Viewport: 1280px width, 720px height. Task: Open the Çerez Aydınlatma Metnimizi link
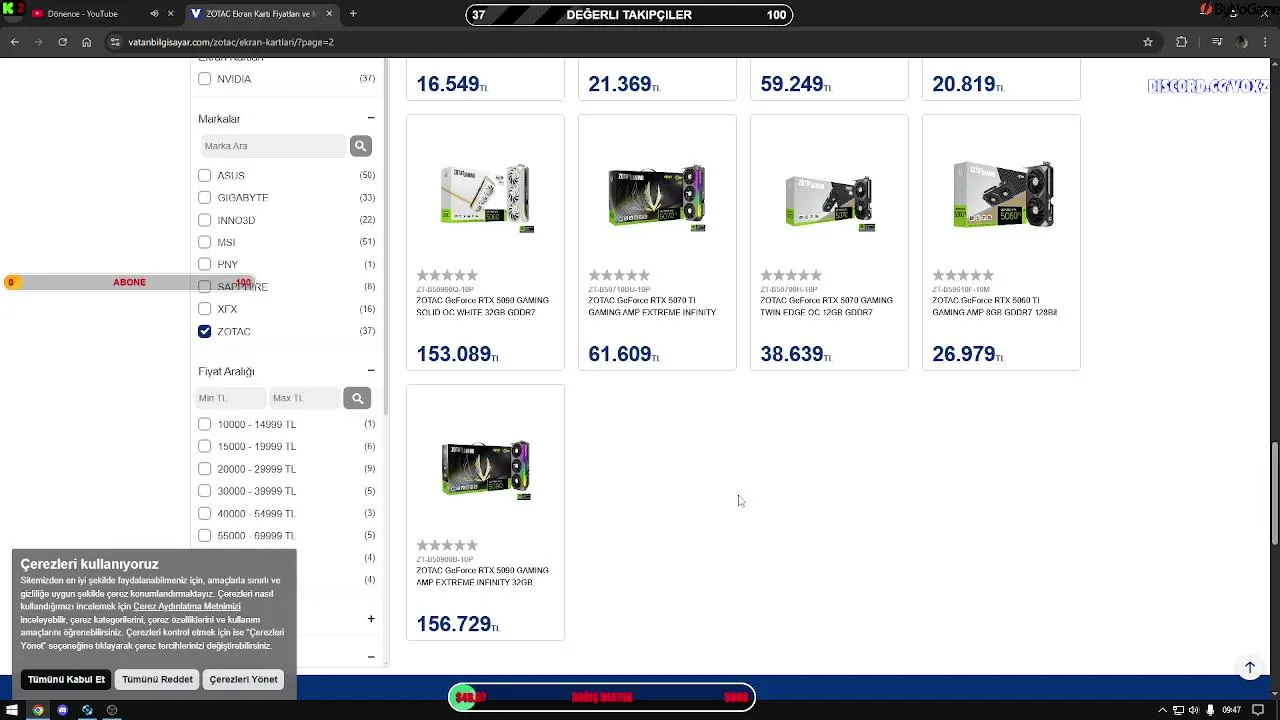point(187,606)
